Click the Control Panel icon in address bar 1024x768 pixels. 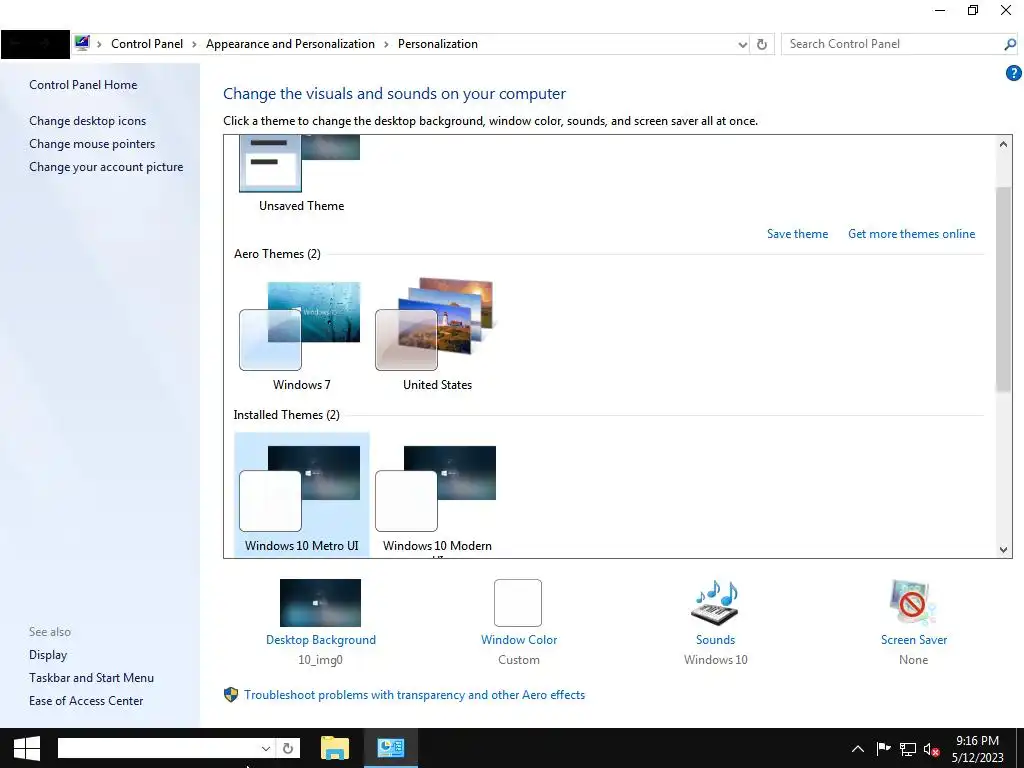pos(82,44)
